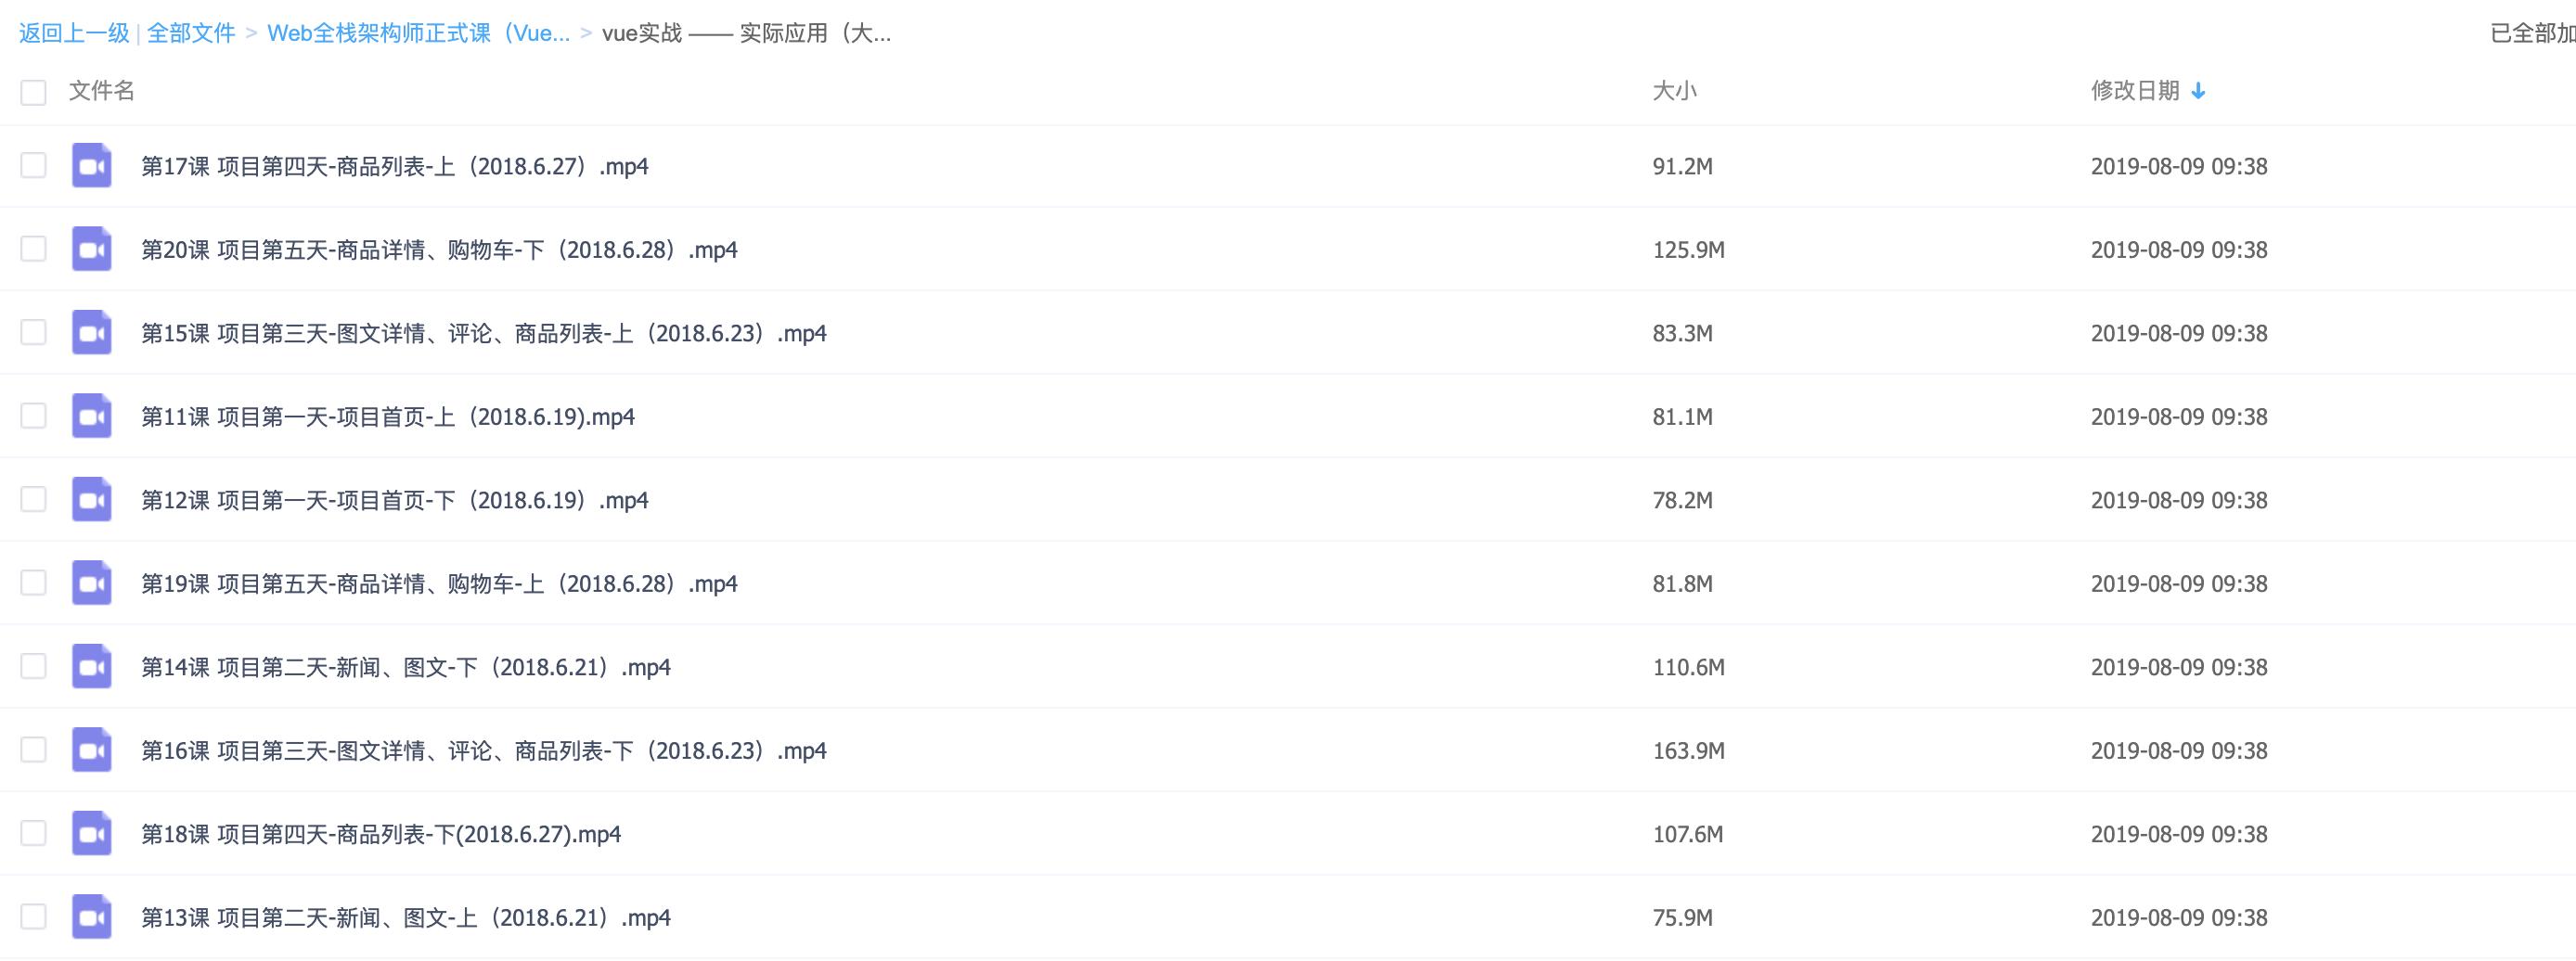The image size is (2576, 961).
Task: Click video icon for 第12课 项目首页-下
Action: coord(92,500)
